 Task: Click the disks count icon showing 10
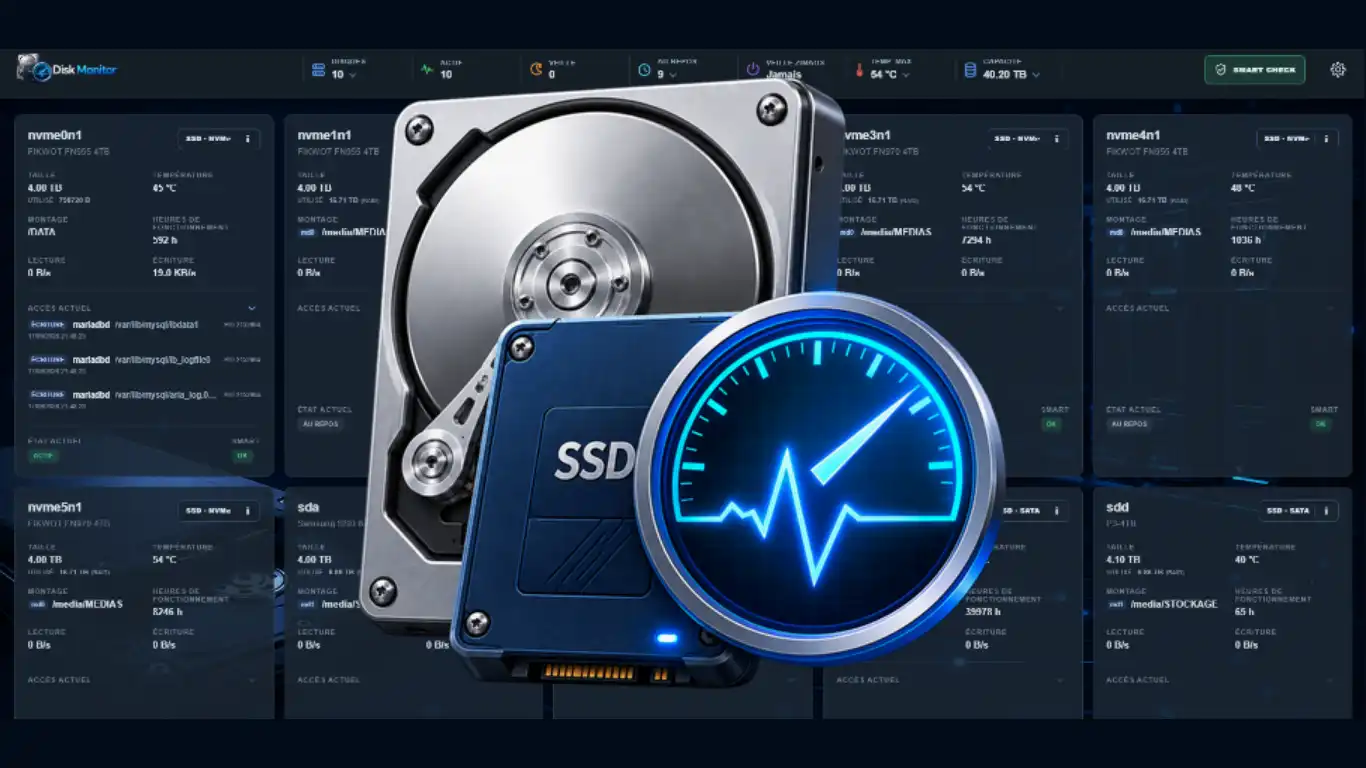coord(318,69)
